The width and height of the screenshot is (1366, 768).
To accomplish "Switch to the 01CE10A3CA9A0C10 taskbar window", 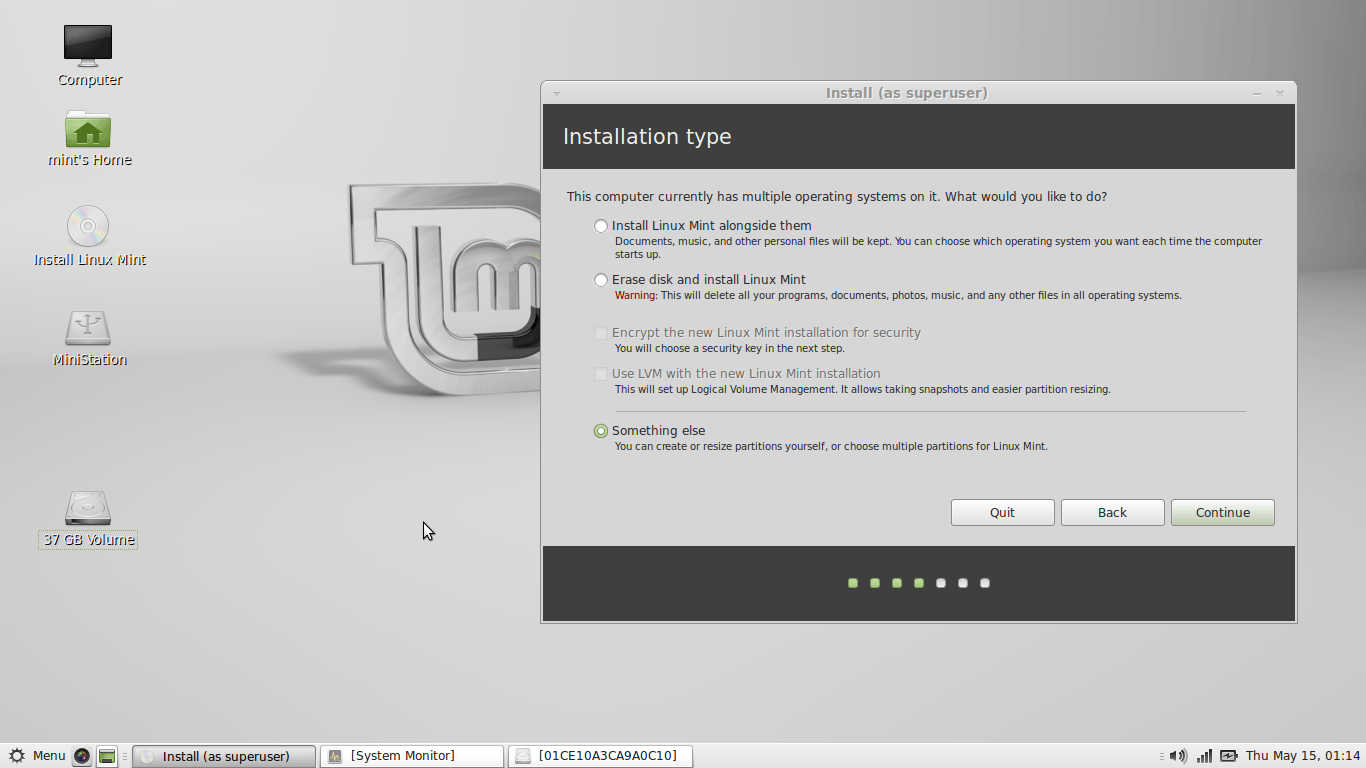I will [600, 756].
